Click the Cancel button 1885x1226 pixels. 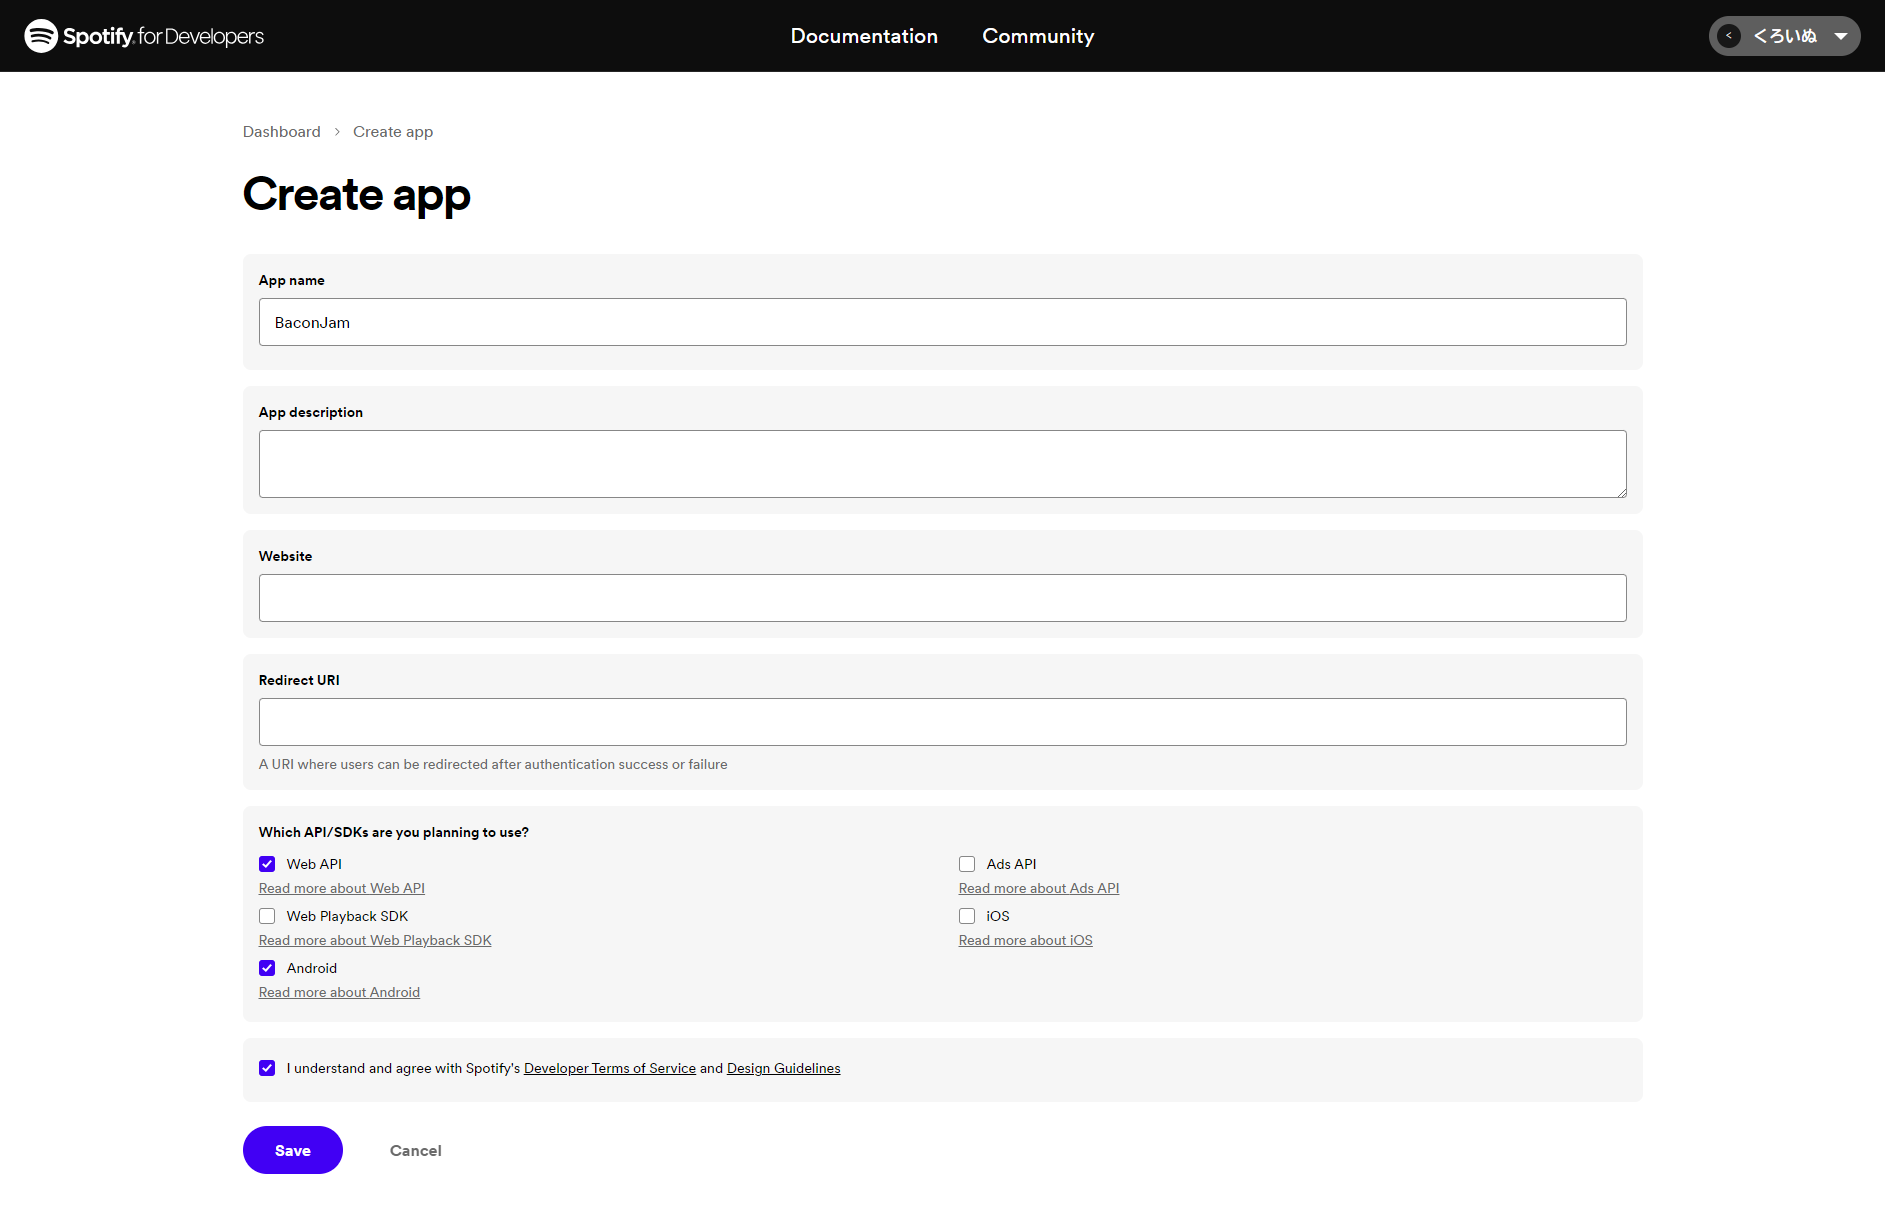click(415, 1150)
